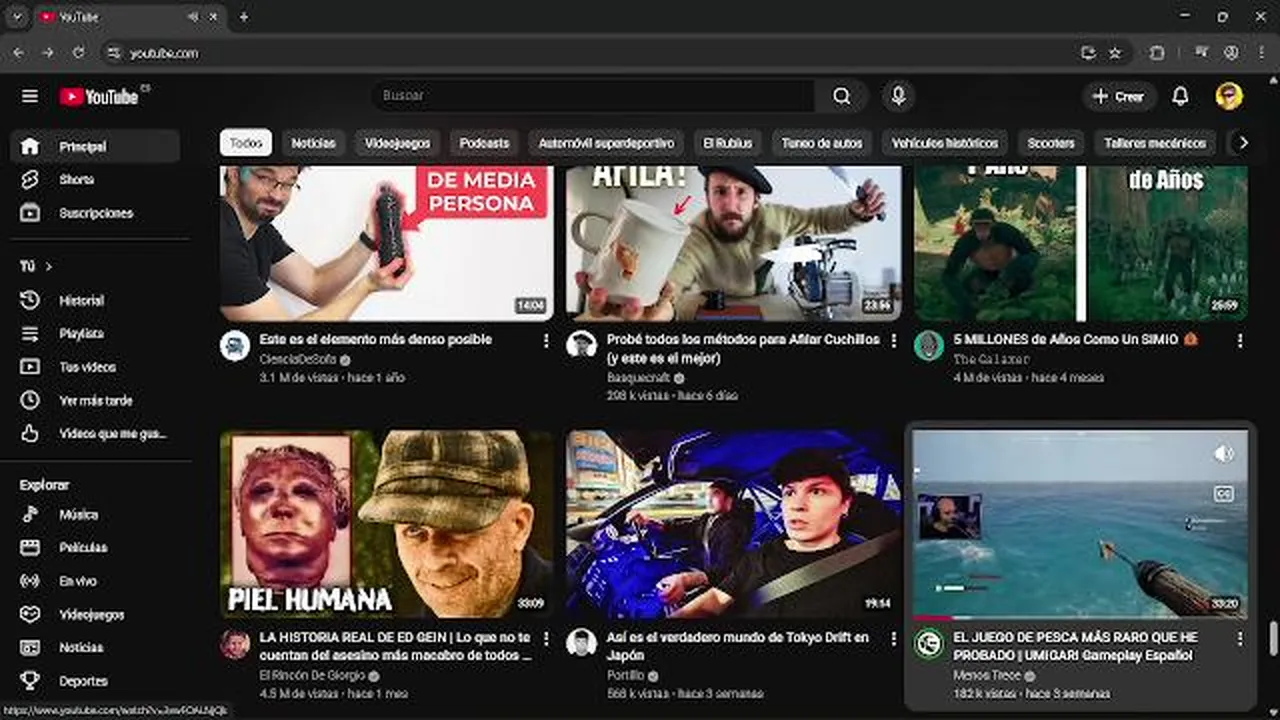Select the Todos filter chip
Viewport: 1280px width, 720px height.
pyautogui.click(x=246, y=143)
